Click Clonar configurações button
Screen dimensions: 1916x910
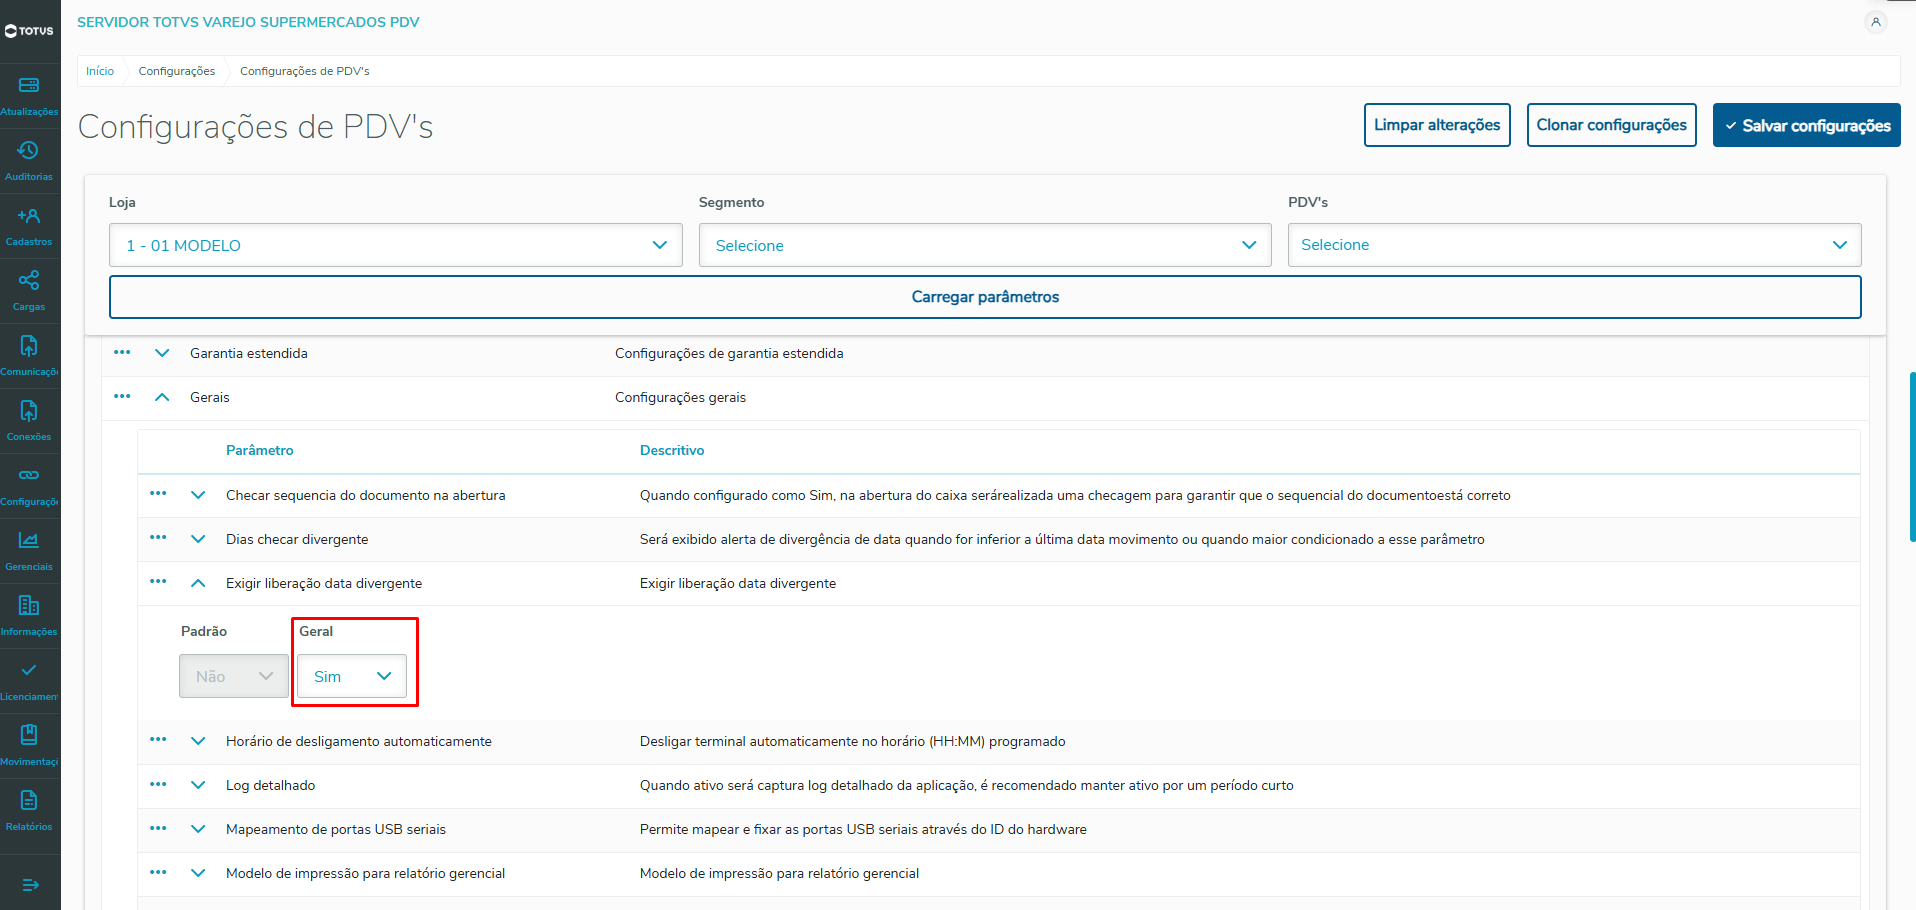[1611, 125]
